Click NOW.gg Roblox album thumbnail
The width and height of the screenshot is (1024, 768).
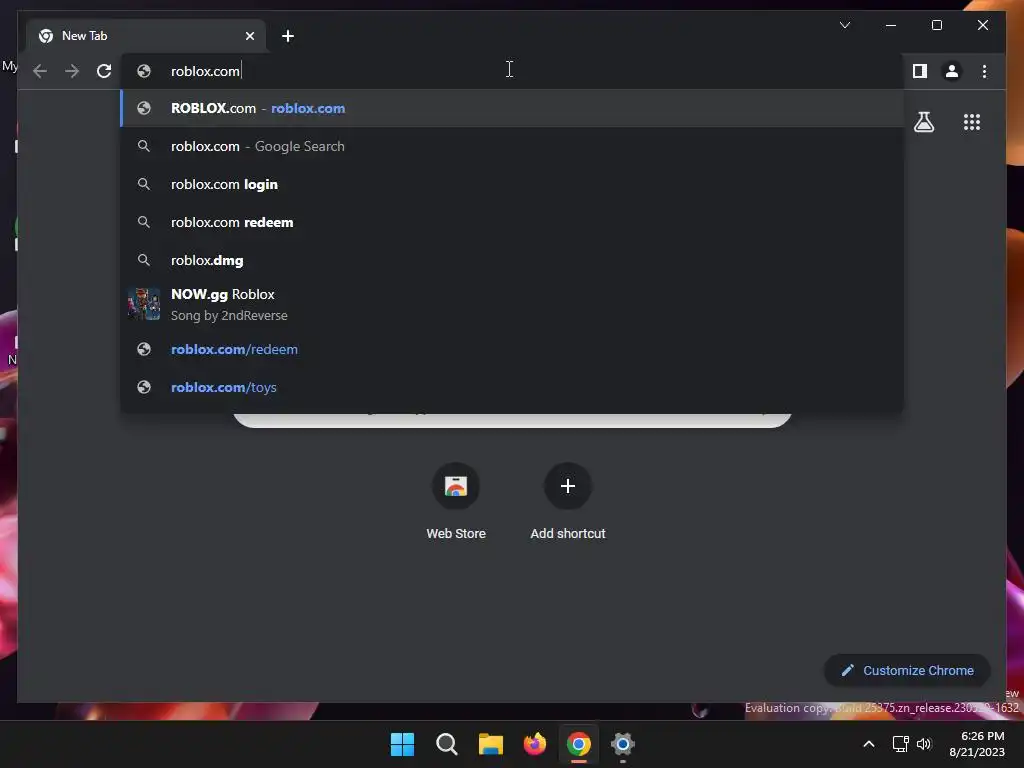(x=144, y=304)
